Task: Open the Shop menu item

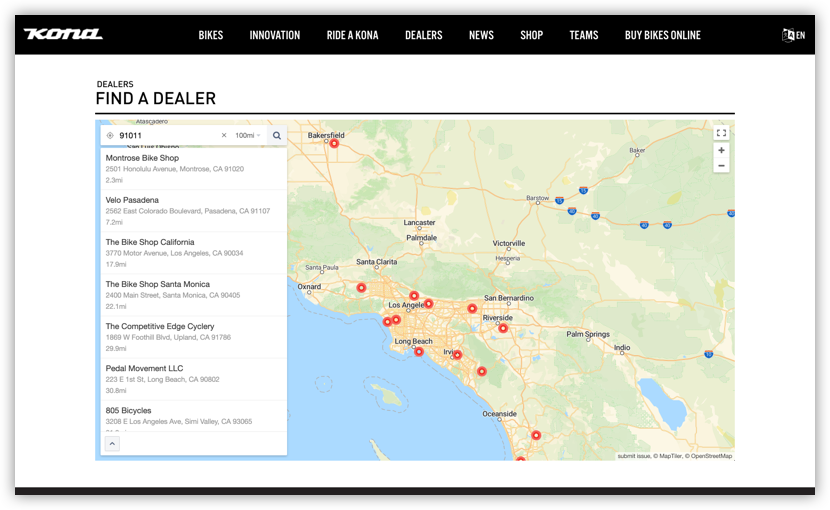Action: [531, 35]
